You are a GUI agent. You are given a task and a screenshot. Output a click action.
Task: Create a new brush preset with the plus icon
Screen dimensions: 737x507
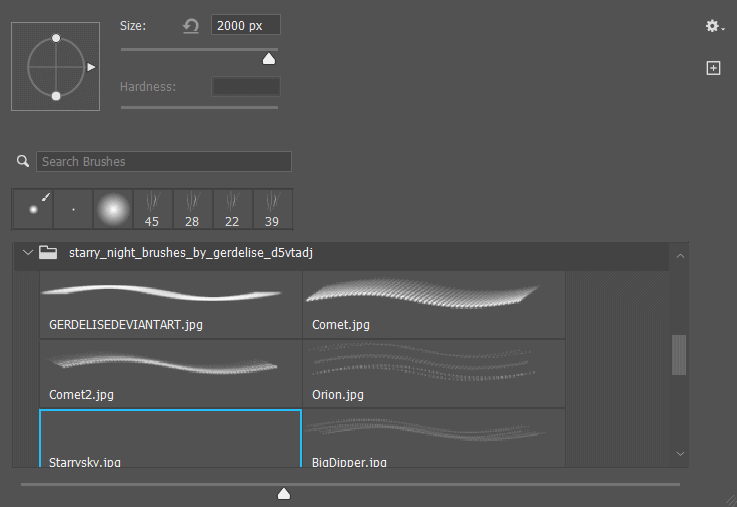click(x=713, y=68)
